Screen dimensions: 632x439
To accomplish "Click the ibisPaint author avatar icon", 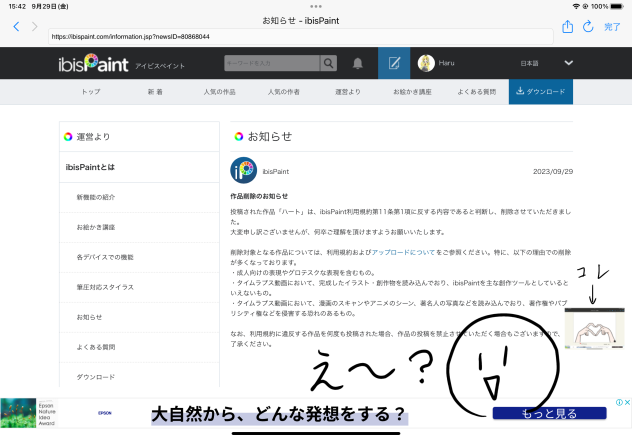I will [243, 170].
